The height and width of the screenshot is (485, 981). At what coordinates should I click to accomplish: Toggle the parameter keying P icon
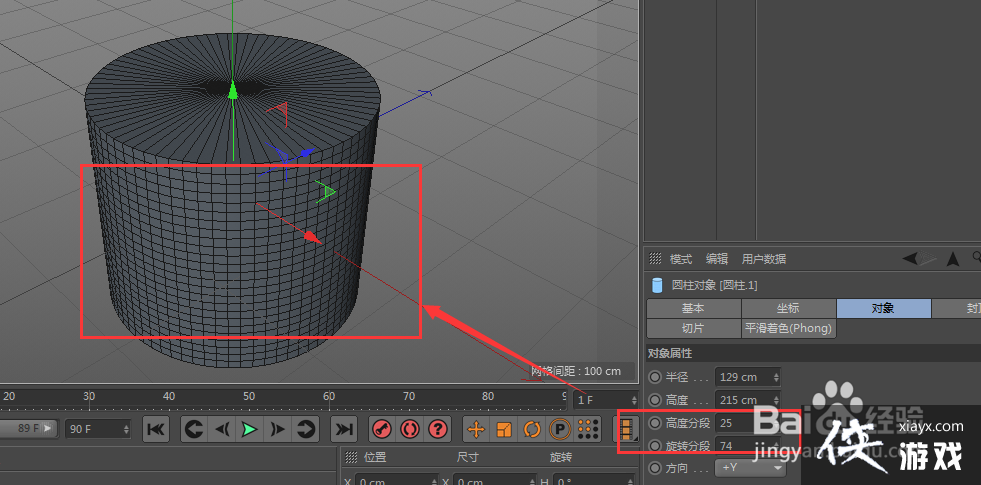pyautogui.click(x=560, y=429)
